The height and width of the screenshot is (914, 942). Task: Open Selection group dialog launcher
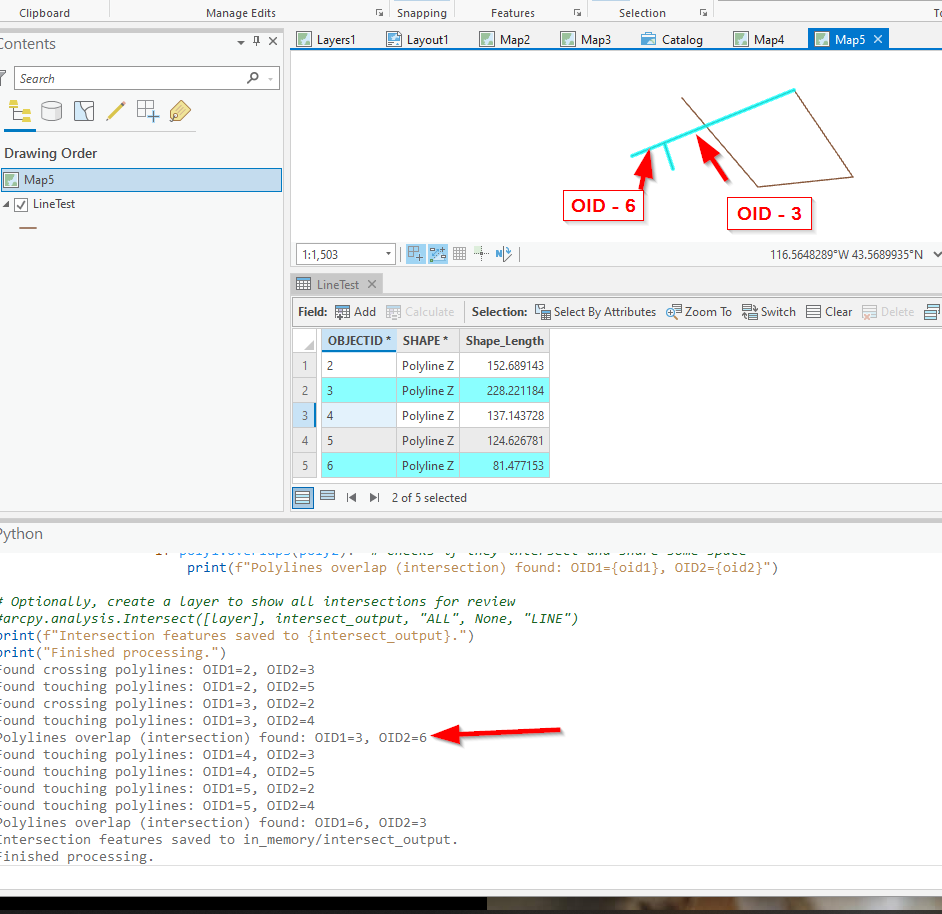click(x=703, y=13)
